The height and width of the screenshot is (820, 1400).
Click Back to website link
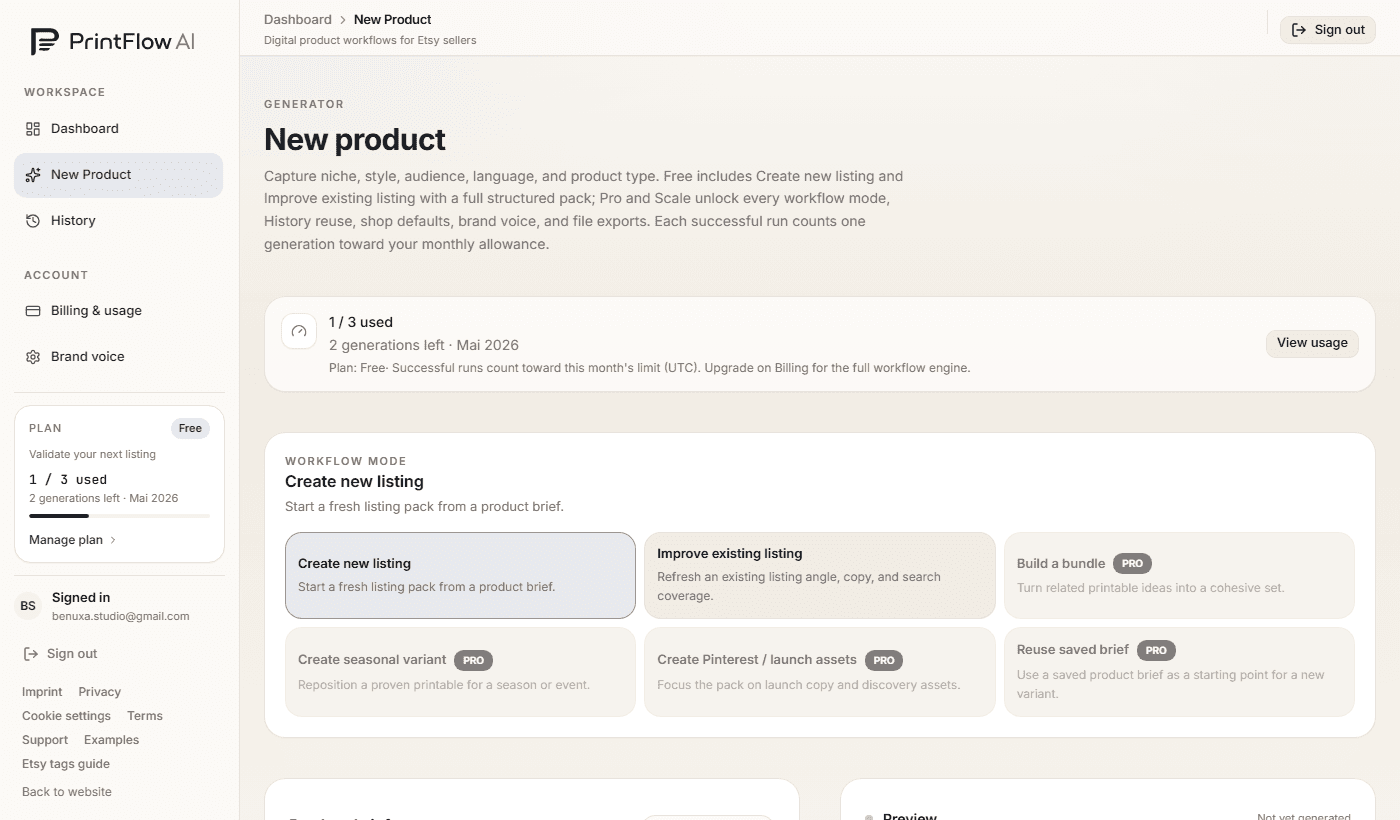(67, 792)
